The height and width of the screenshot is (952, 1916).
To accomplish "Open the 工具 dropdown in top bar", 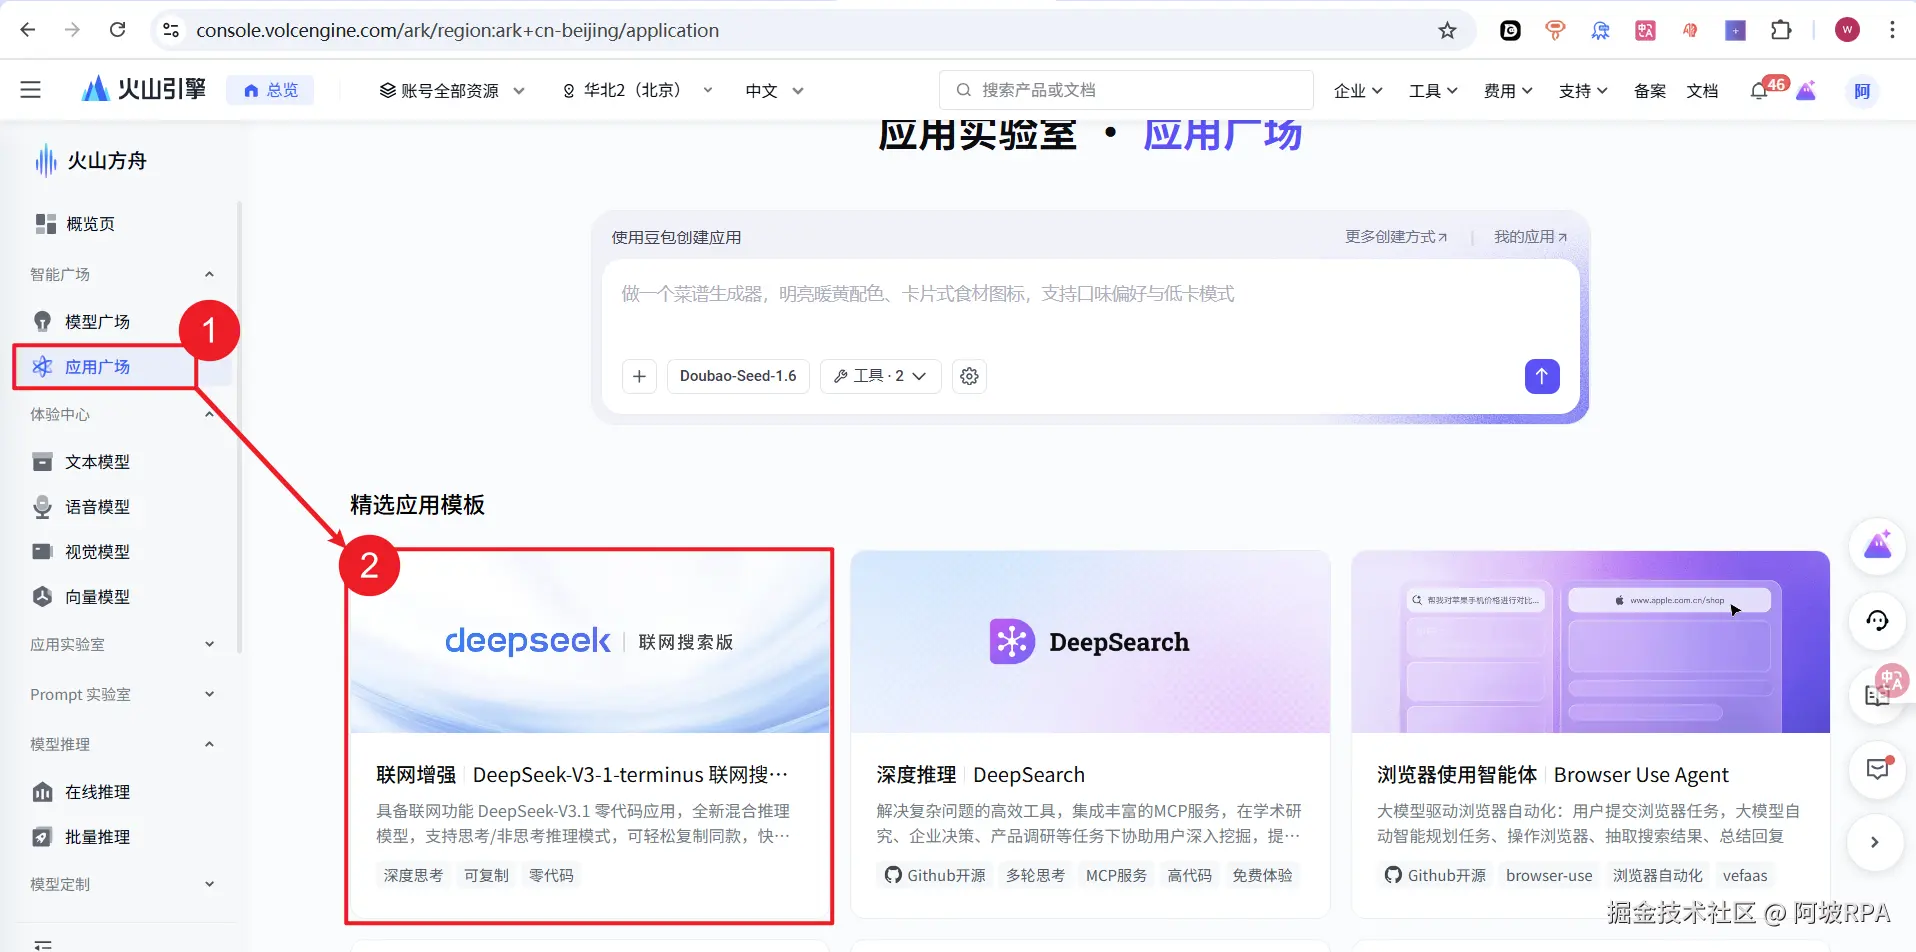I will click(1433, 91).
